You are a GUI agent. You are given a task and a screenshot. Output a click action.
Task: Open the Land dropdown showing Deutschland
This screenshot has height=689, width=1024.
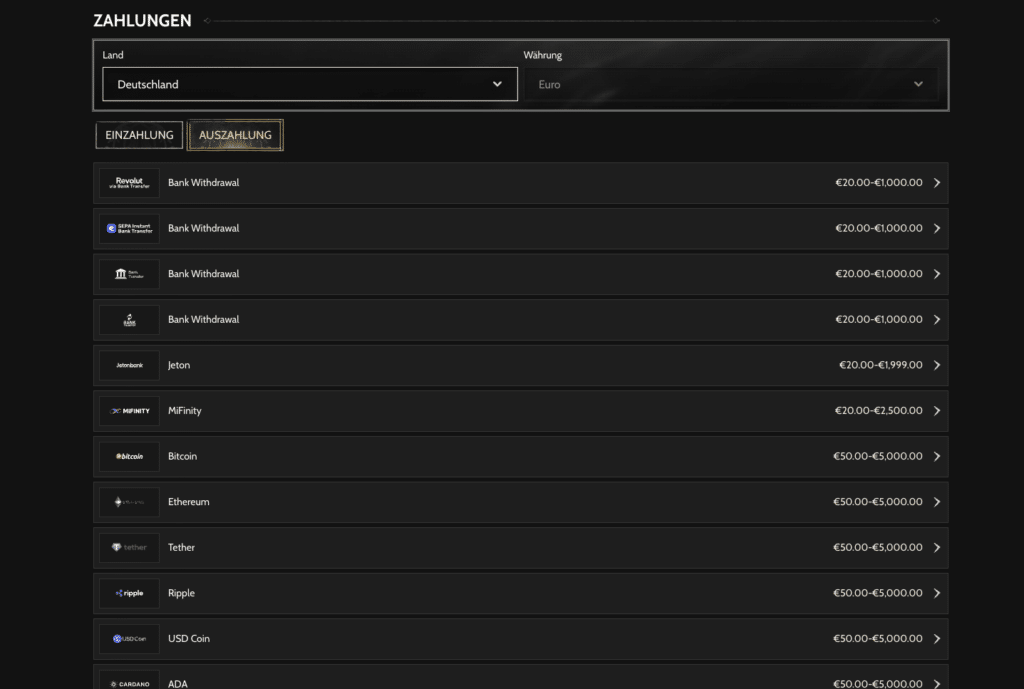click(x=310, y=84)
